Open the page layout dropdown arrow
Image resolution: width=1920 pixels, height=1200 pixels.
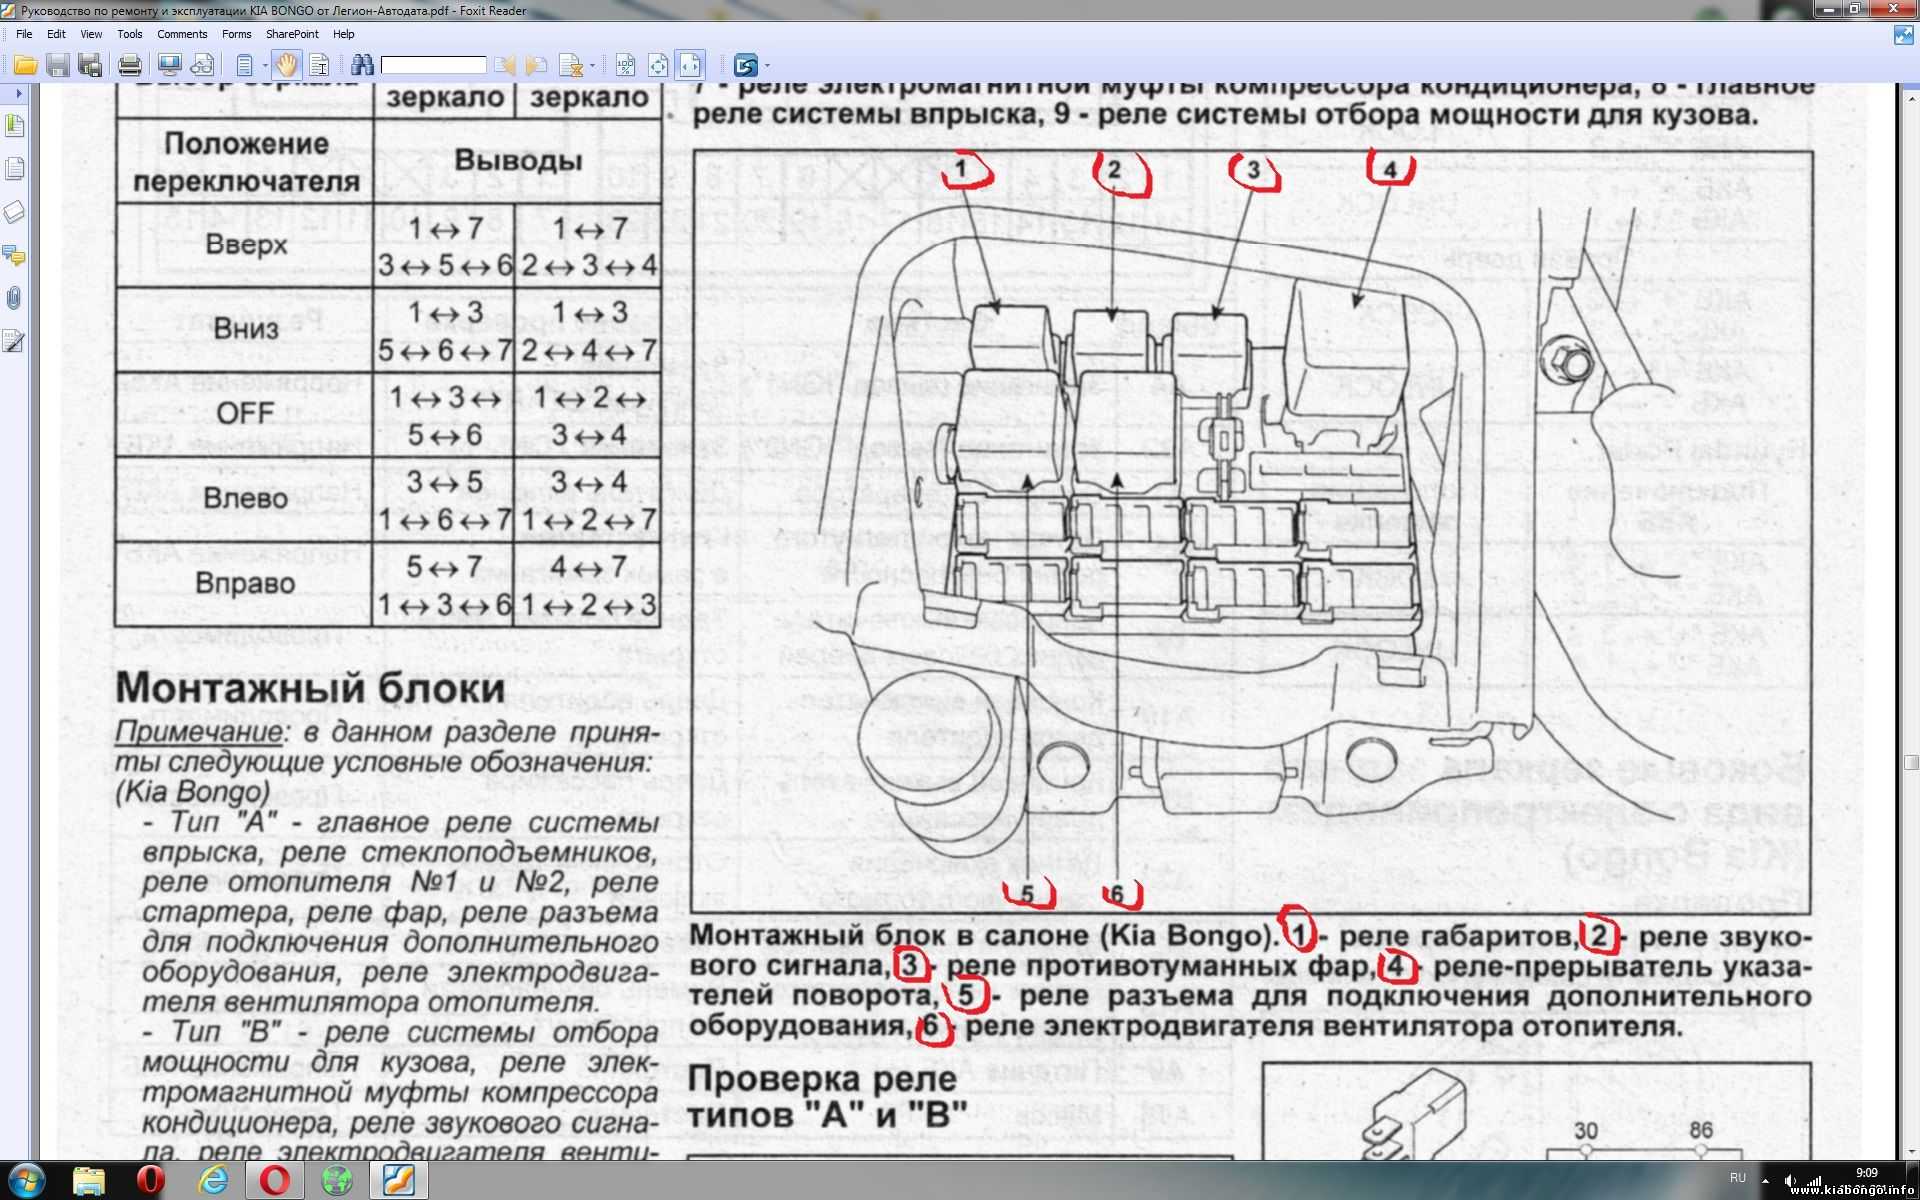pyautogui.click(x=265, y=66)
